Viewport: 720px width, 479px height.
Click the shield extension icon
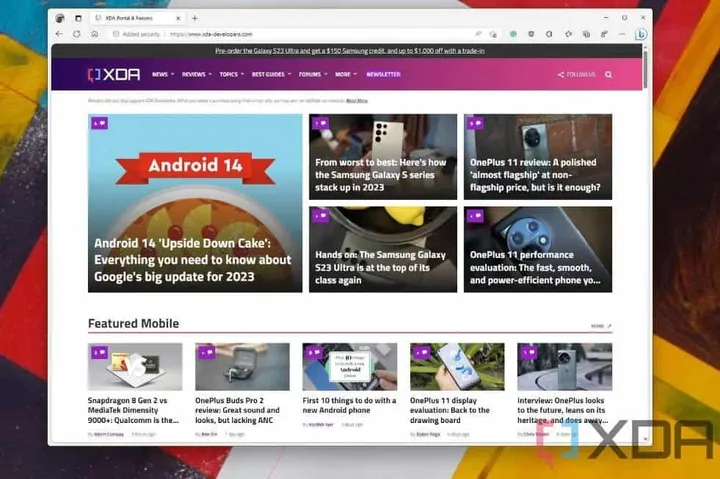(531, 34)
